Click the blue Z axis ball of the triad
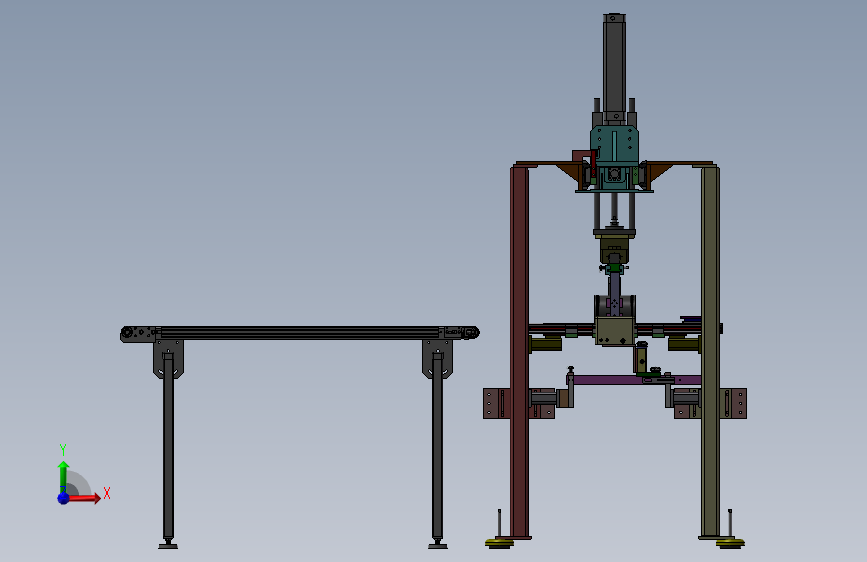Screen dimensions: 867x562 (x=63, y=498)
